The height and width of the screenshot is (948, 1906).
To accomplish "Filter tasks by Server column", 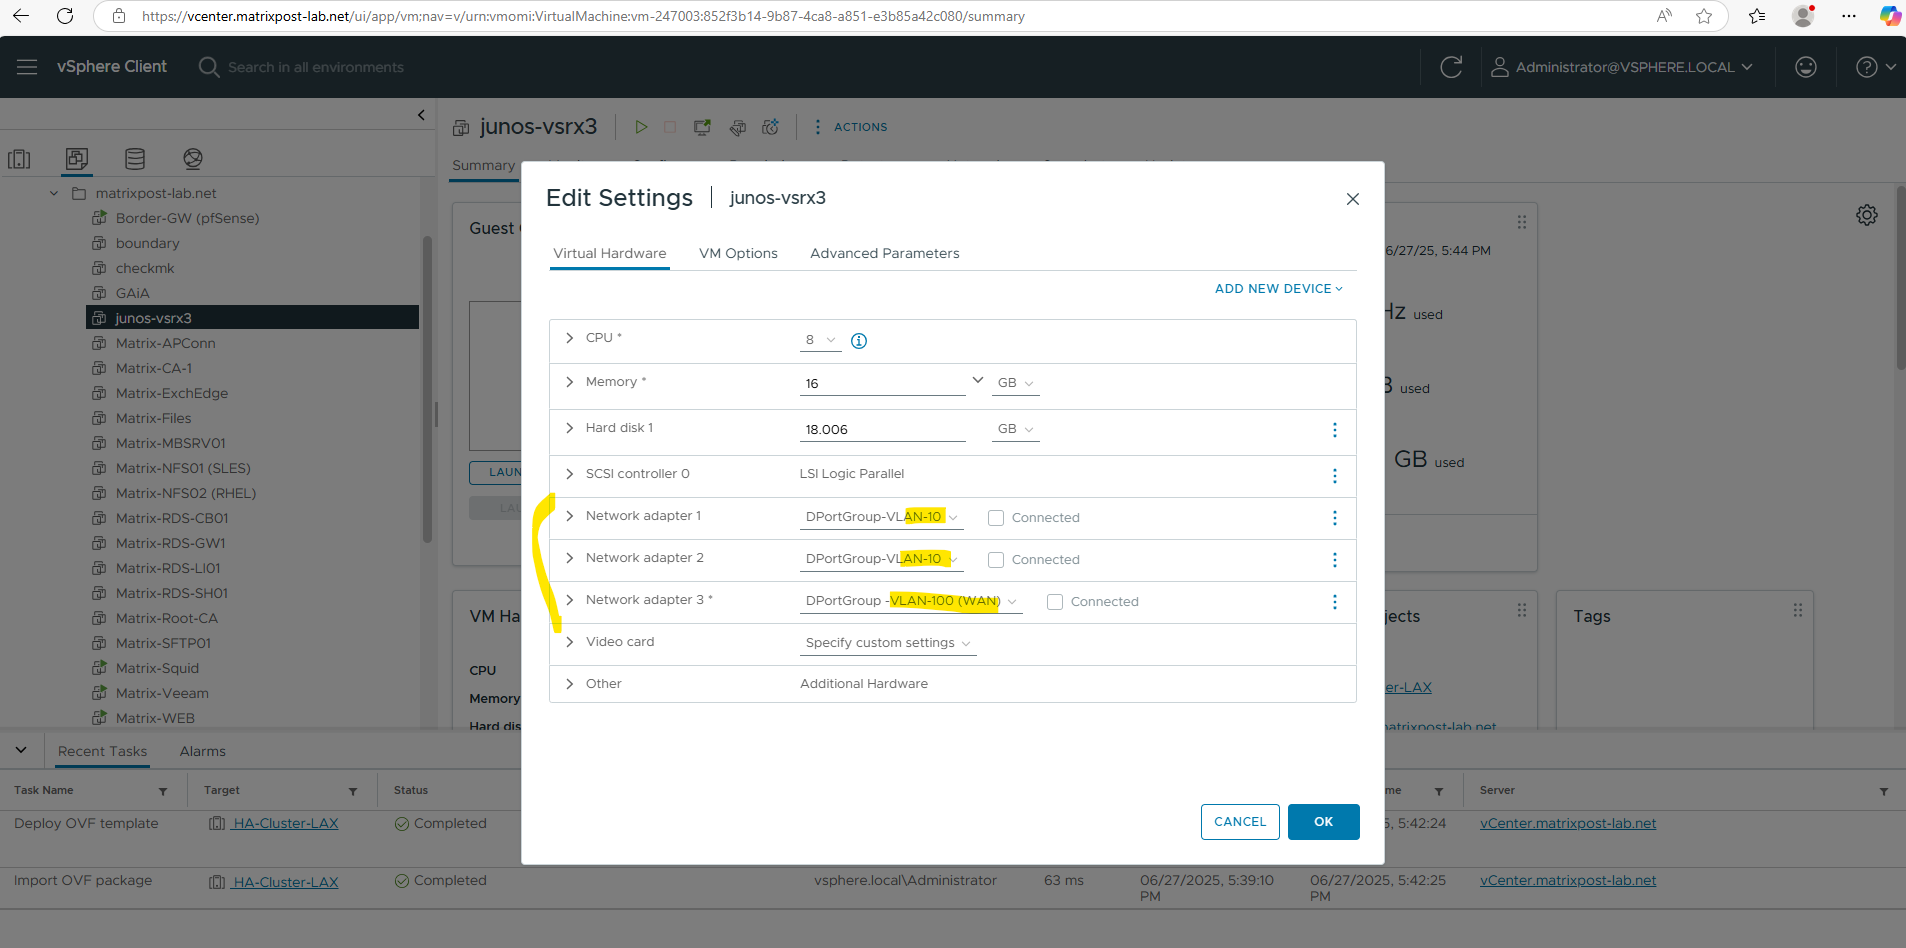I will pos(1884,791).
